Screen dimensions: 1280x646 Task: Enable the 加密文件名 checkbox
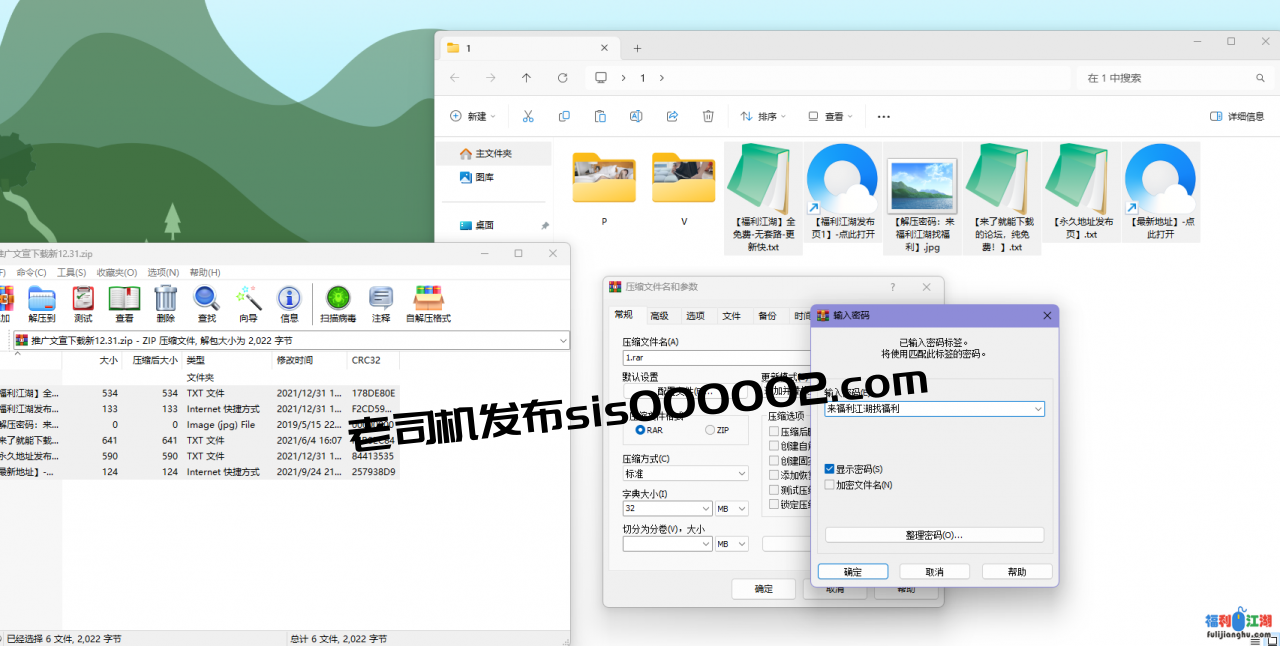click(830, 485)
